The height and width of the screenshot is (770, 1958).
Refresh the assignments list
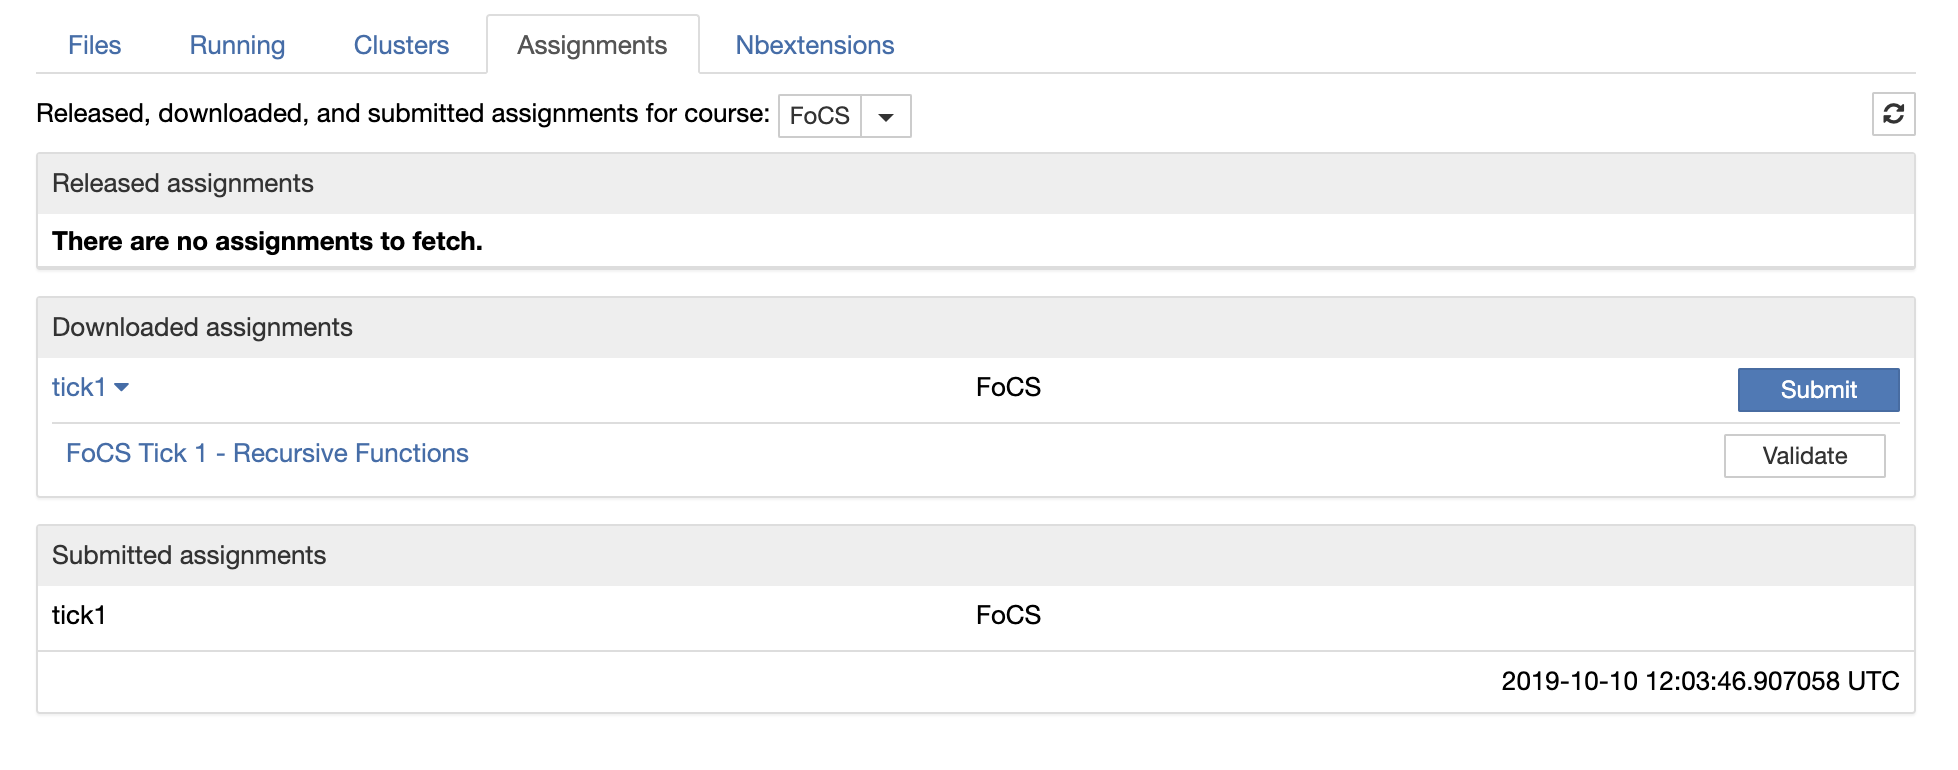tap(1893, 114)
